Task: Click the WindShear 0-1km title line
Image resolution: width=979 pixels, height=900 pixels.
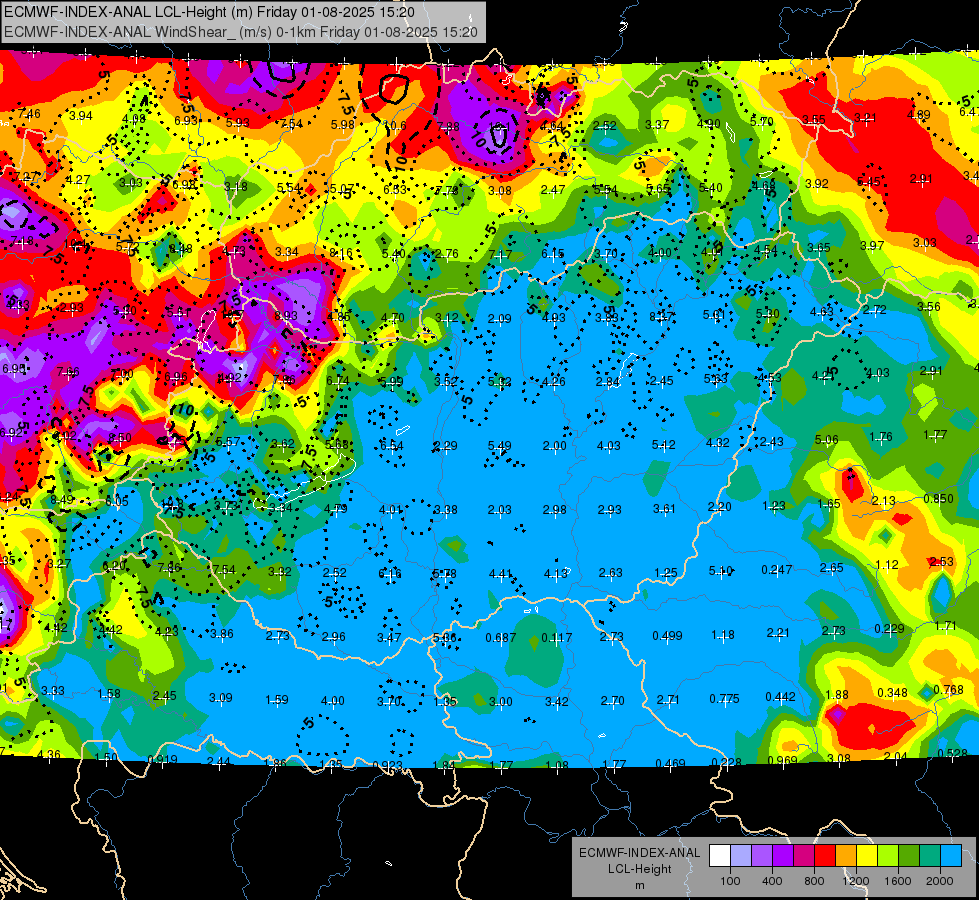Action: click(x=240, y=32)
